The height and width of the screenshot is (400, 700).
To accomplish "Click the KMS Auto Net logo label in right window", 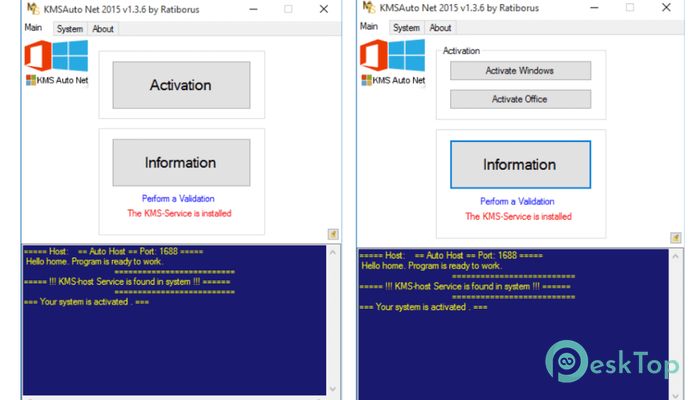I will 393,80.
